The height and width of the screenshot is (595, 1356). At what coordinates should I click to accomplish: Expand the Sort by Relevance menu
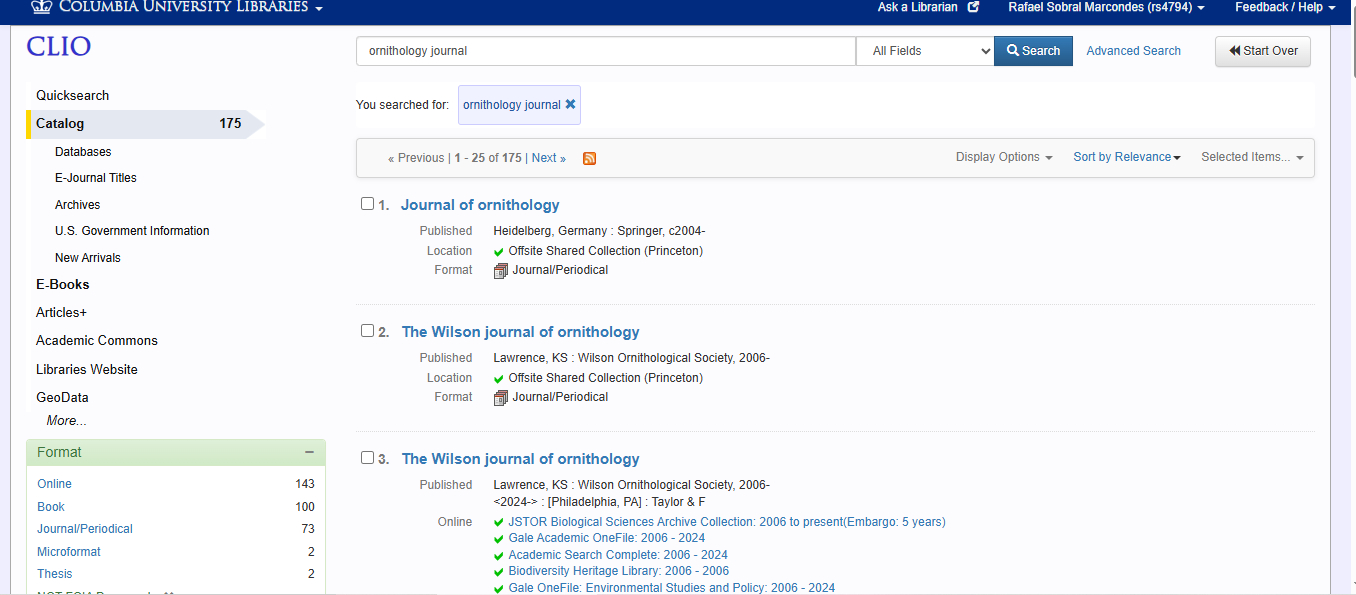point(1126,157)
